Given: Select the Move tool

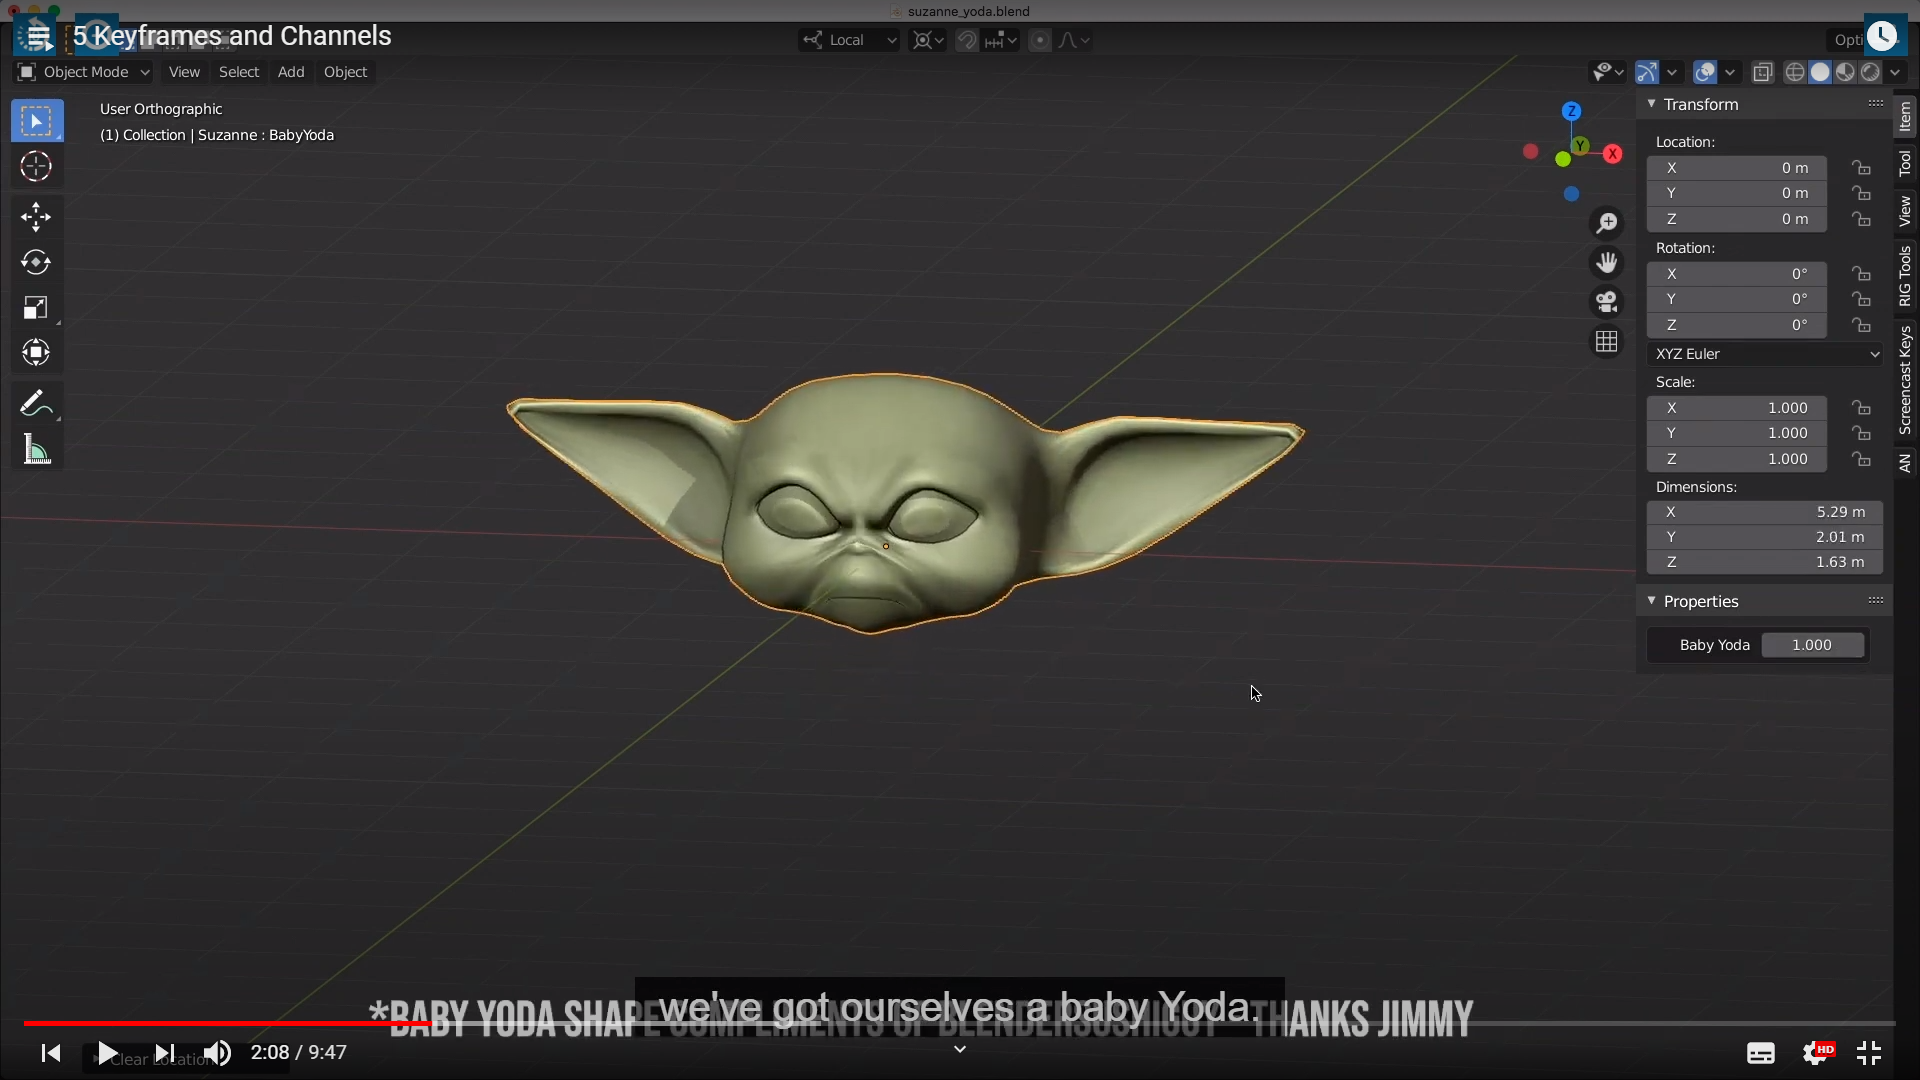Looking at the screenshot, I should (x=36, y=216).
